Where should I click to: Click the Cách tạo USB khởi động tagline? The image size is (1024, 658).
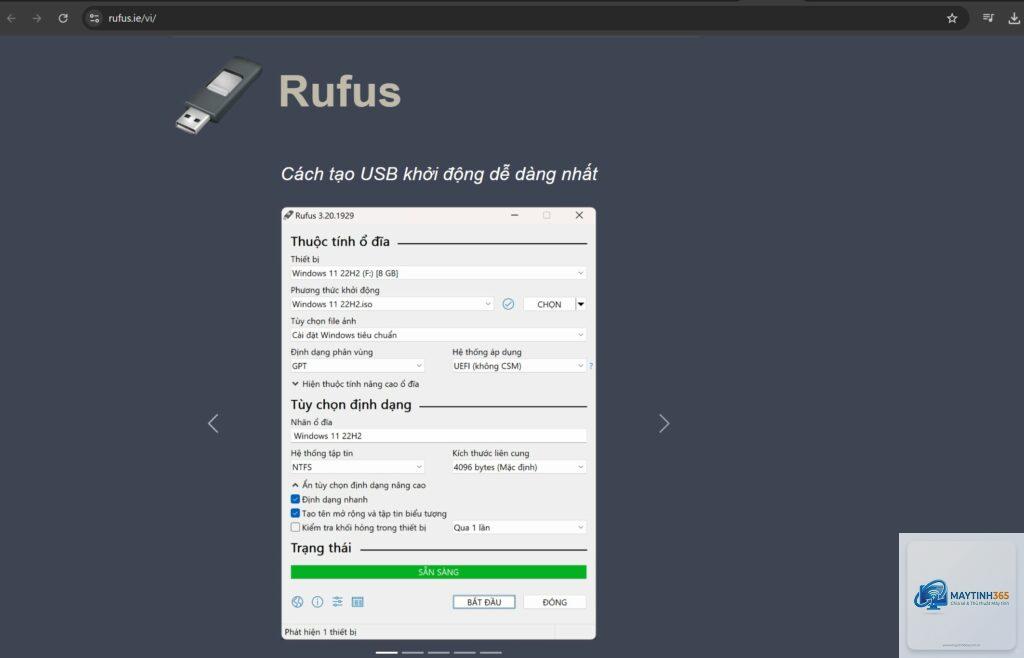coord(439,174)
